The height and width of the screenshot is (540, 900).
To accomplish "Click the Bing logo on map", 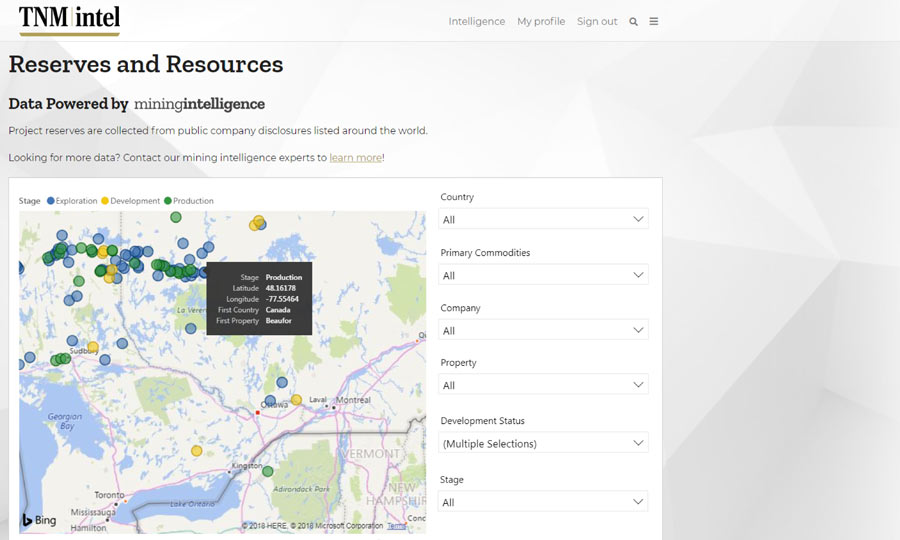I will (x=40, y=520).
